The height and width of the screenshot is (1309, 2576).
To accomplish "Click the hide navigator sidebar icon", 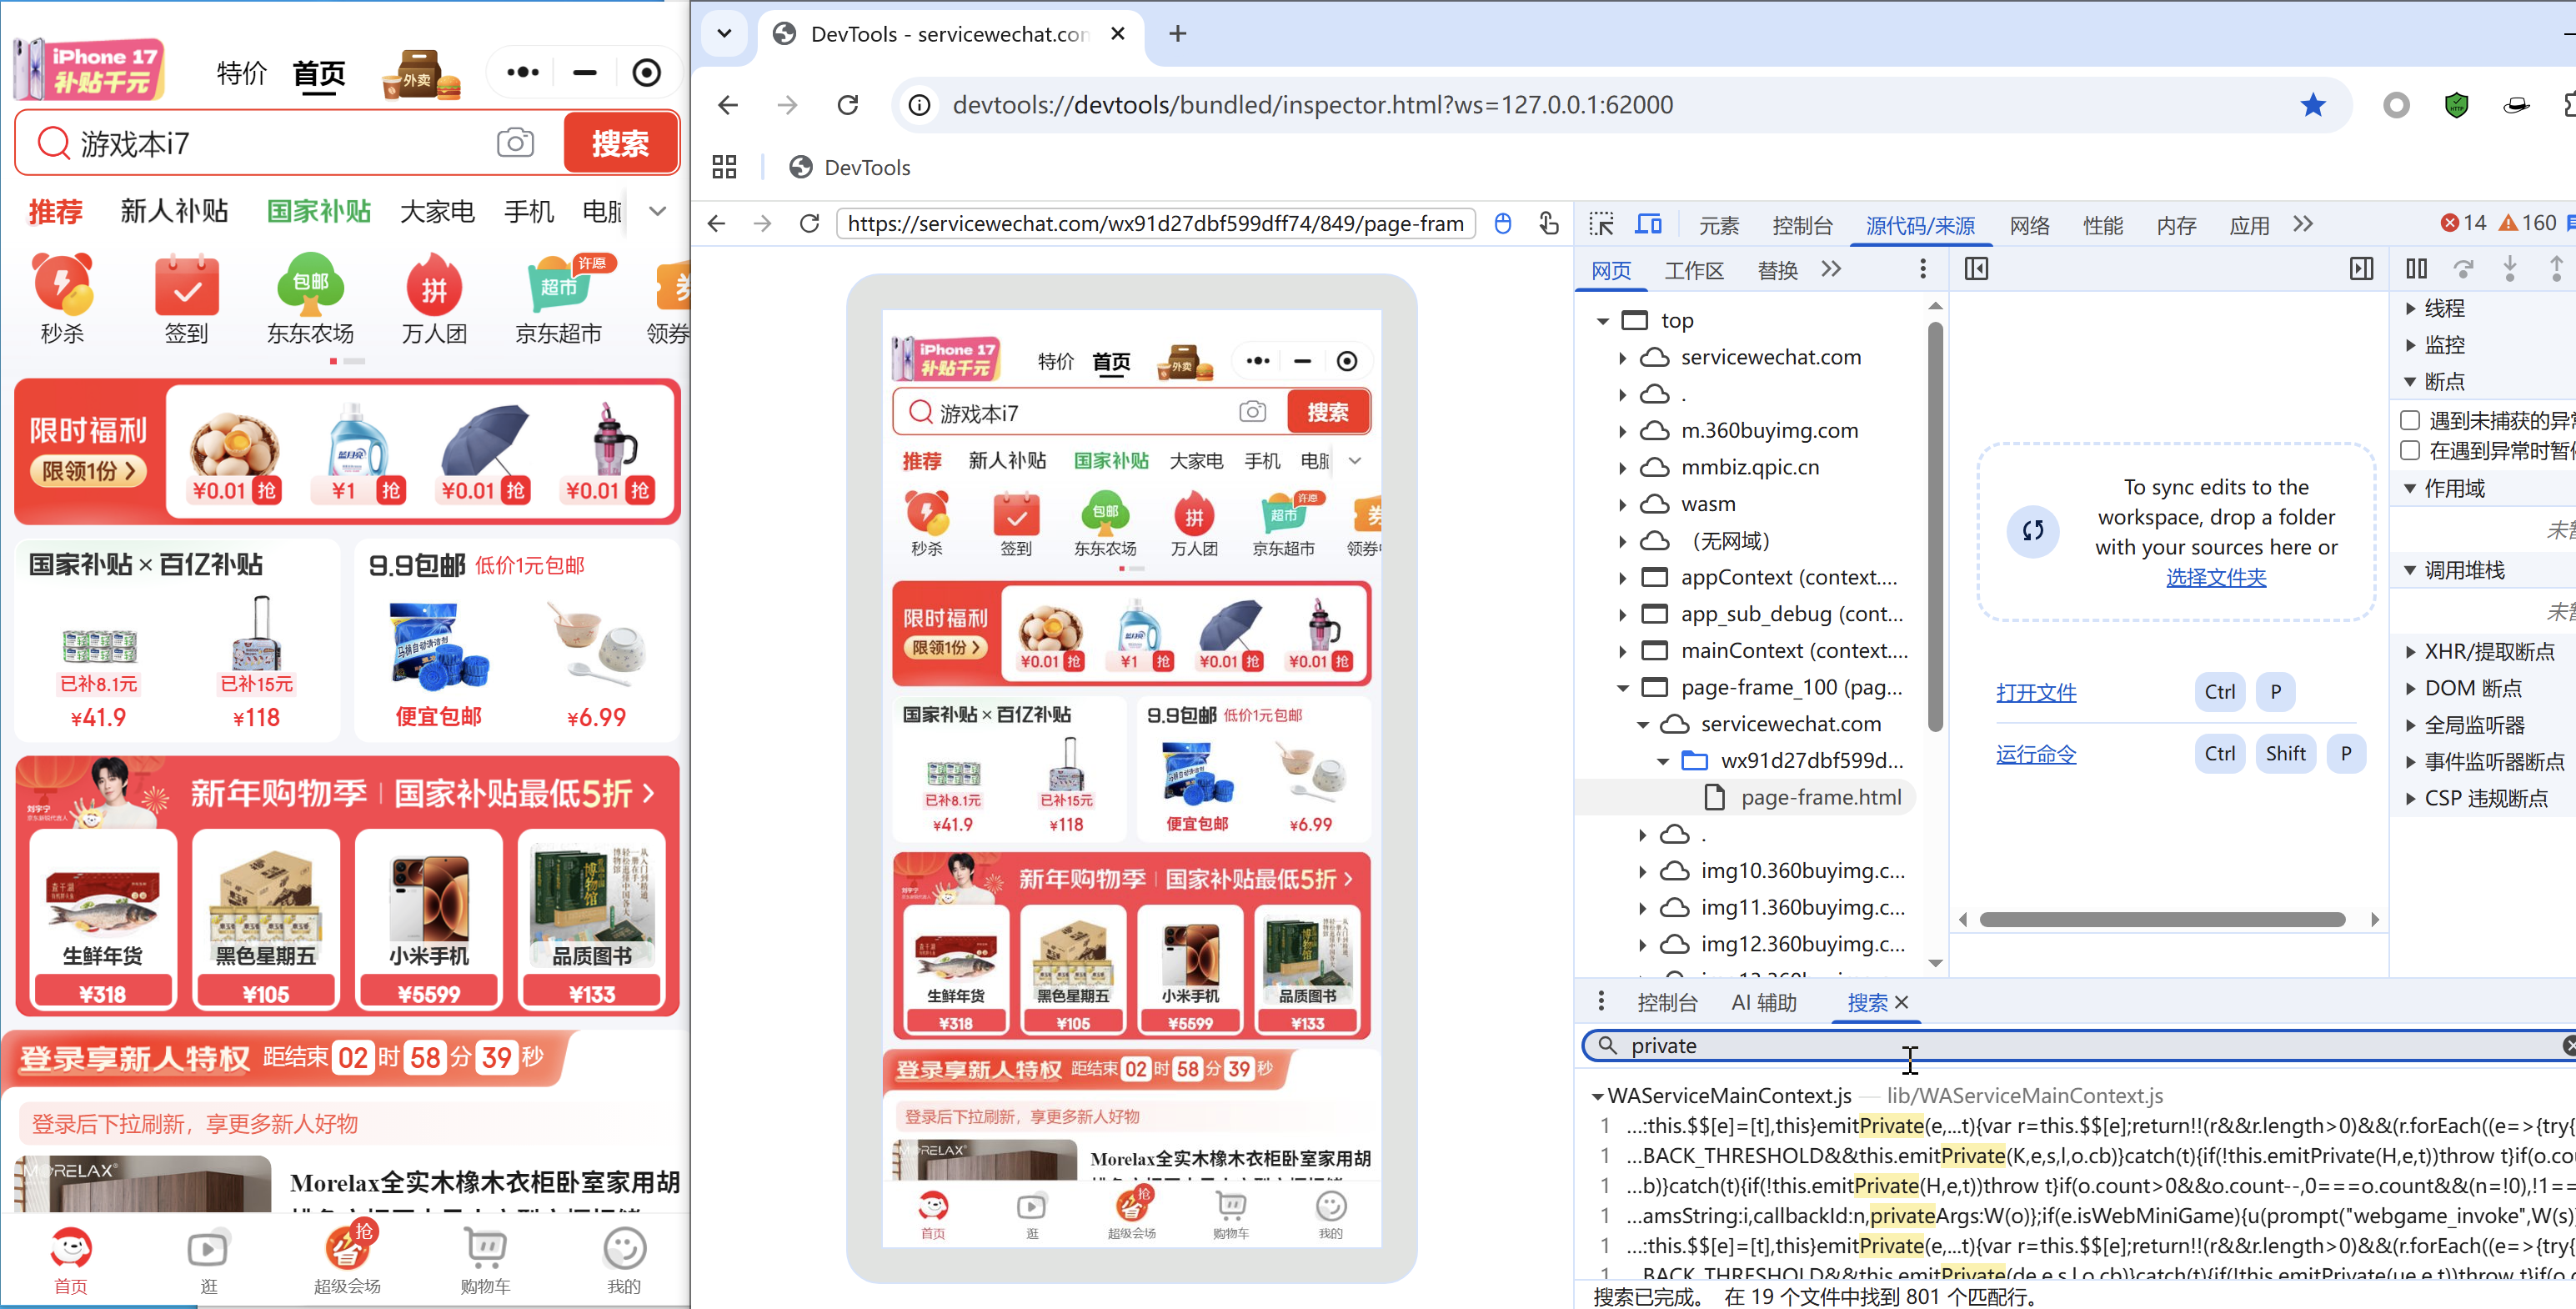I will point(1976,268).
